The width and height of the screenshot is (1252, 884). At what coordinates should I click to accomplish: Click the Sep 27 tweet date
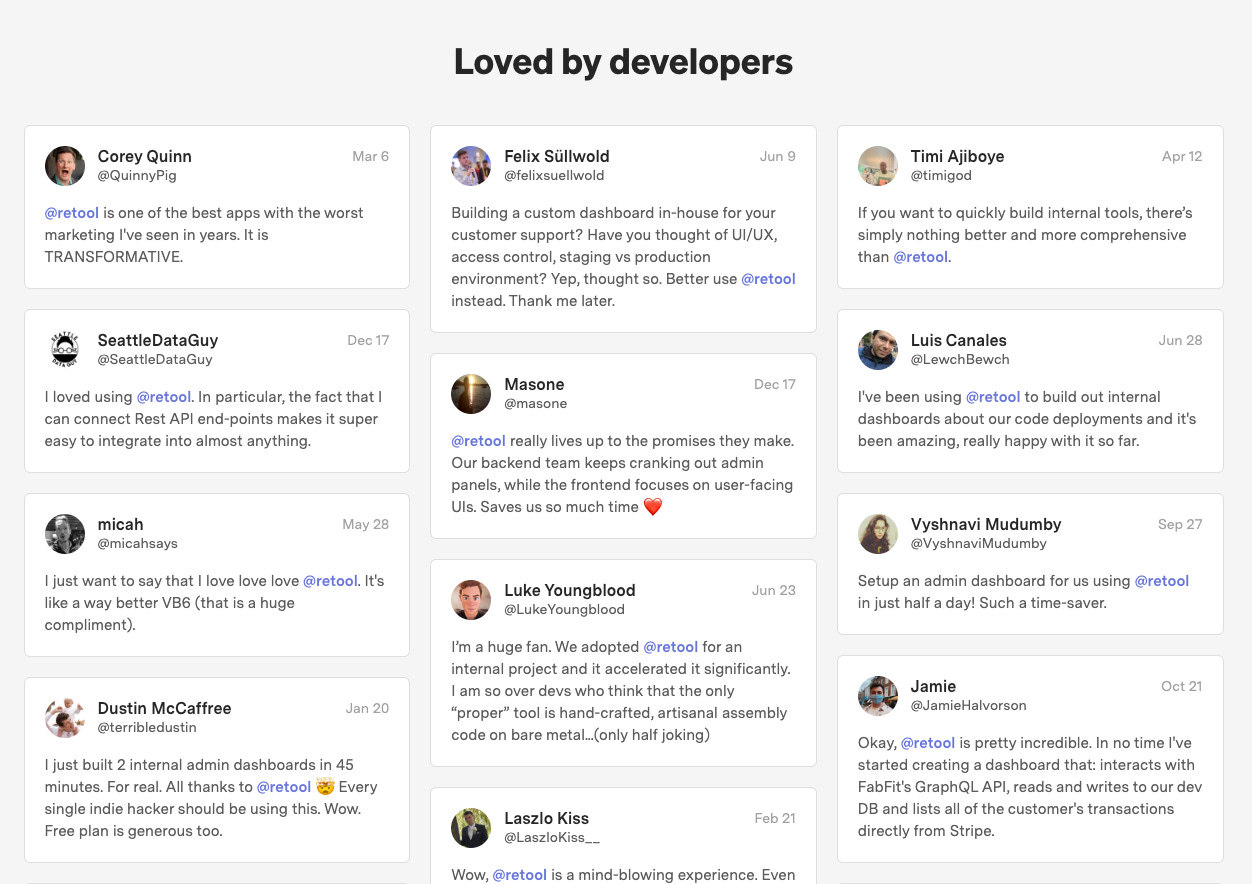[1180, 525]
